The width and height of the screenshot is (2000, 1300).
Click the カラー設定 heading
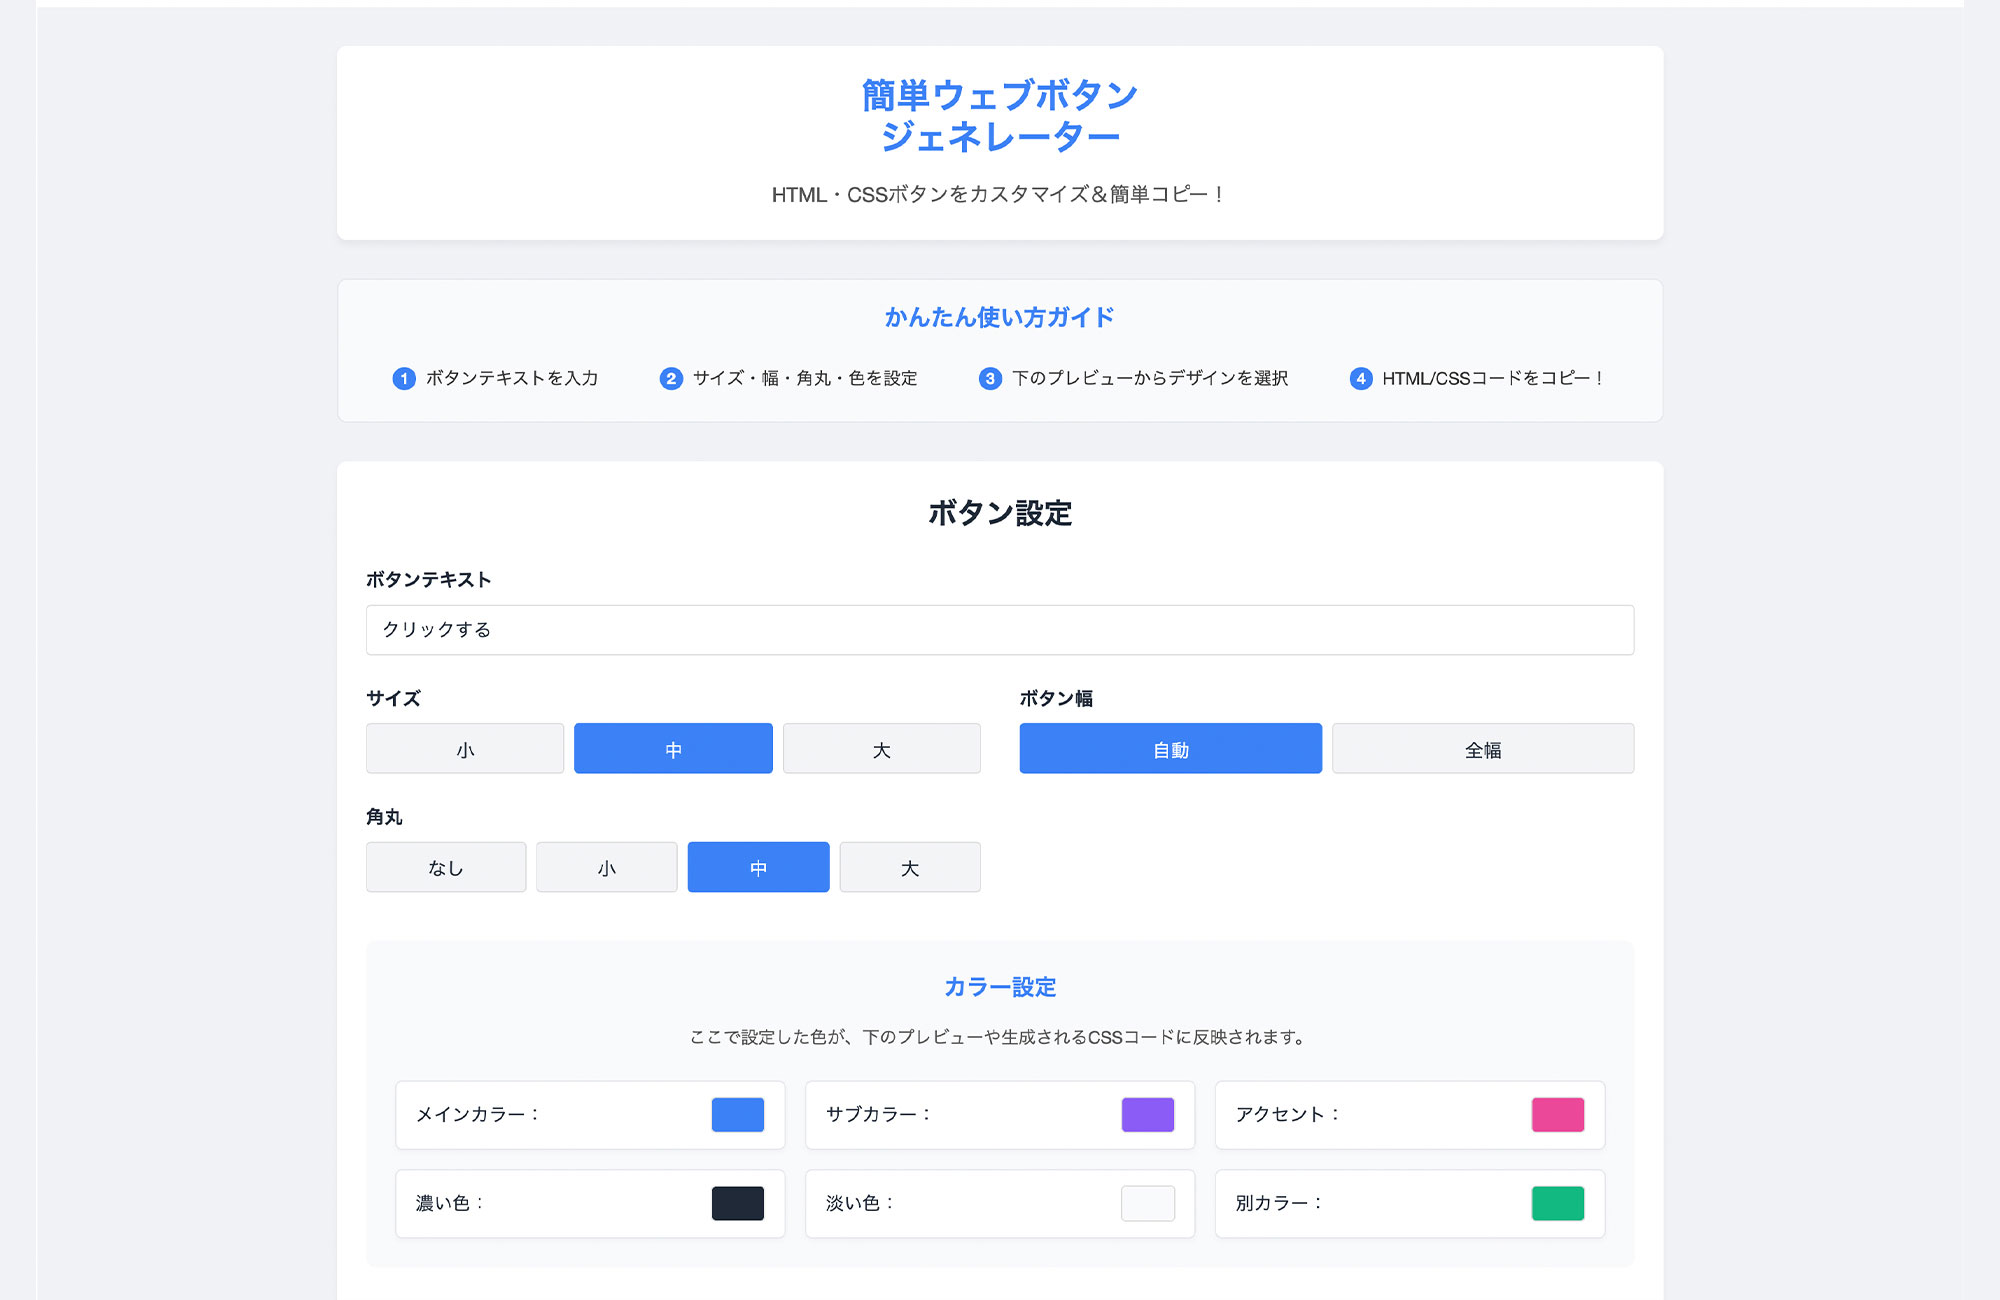pos(1000,987)
